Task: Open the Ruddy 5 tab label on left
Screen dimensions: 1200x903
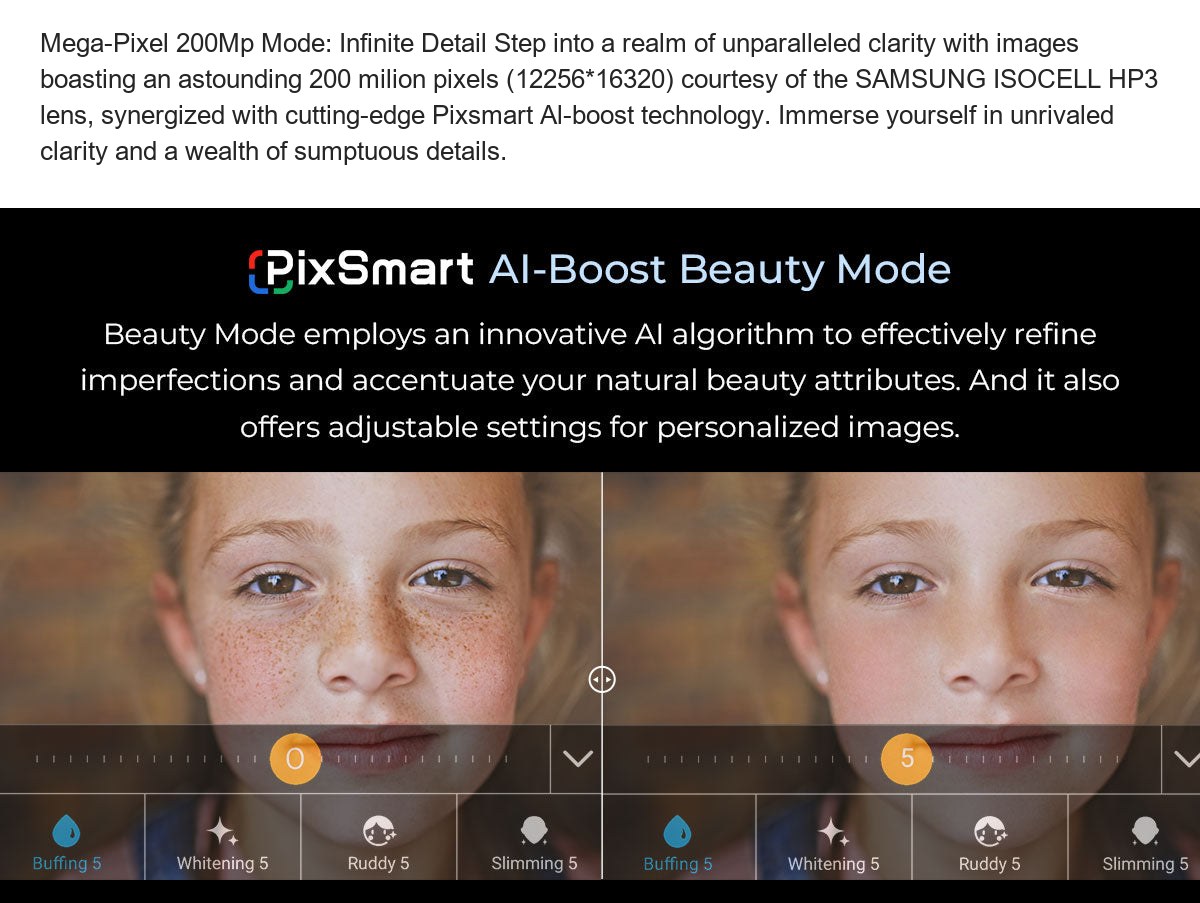Action: click(x=378, y=864)
